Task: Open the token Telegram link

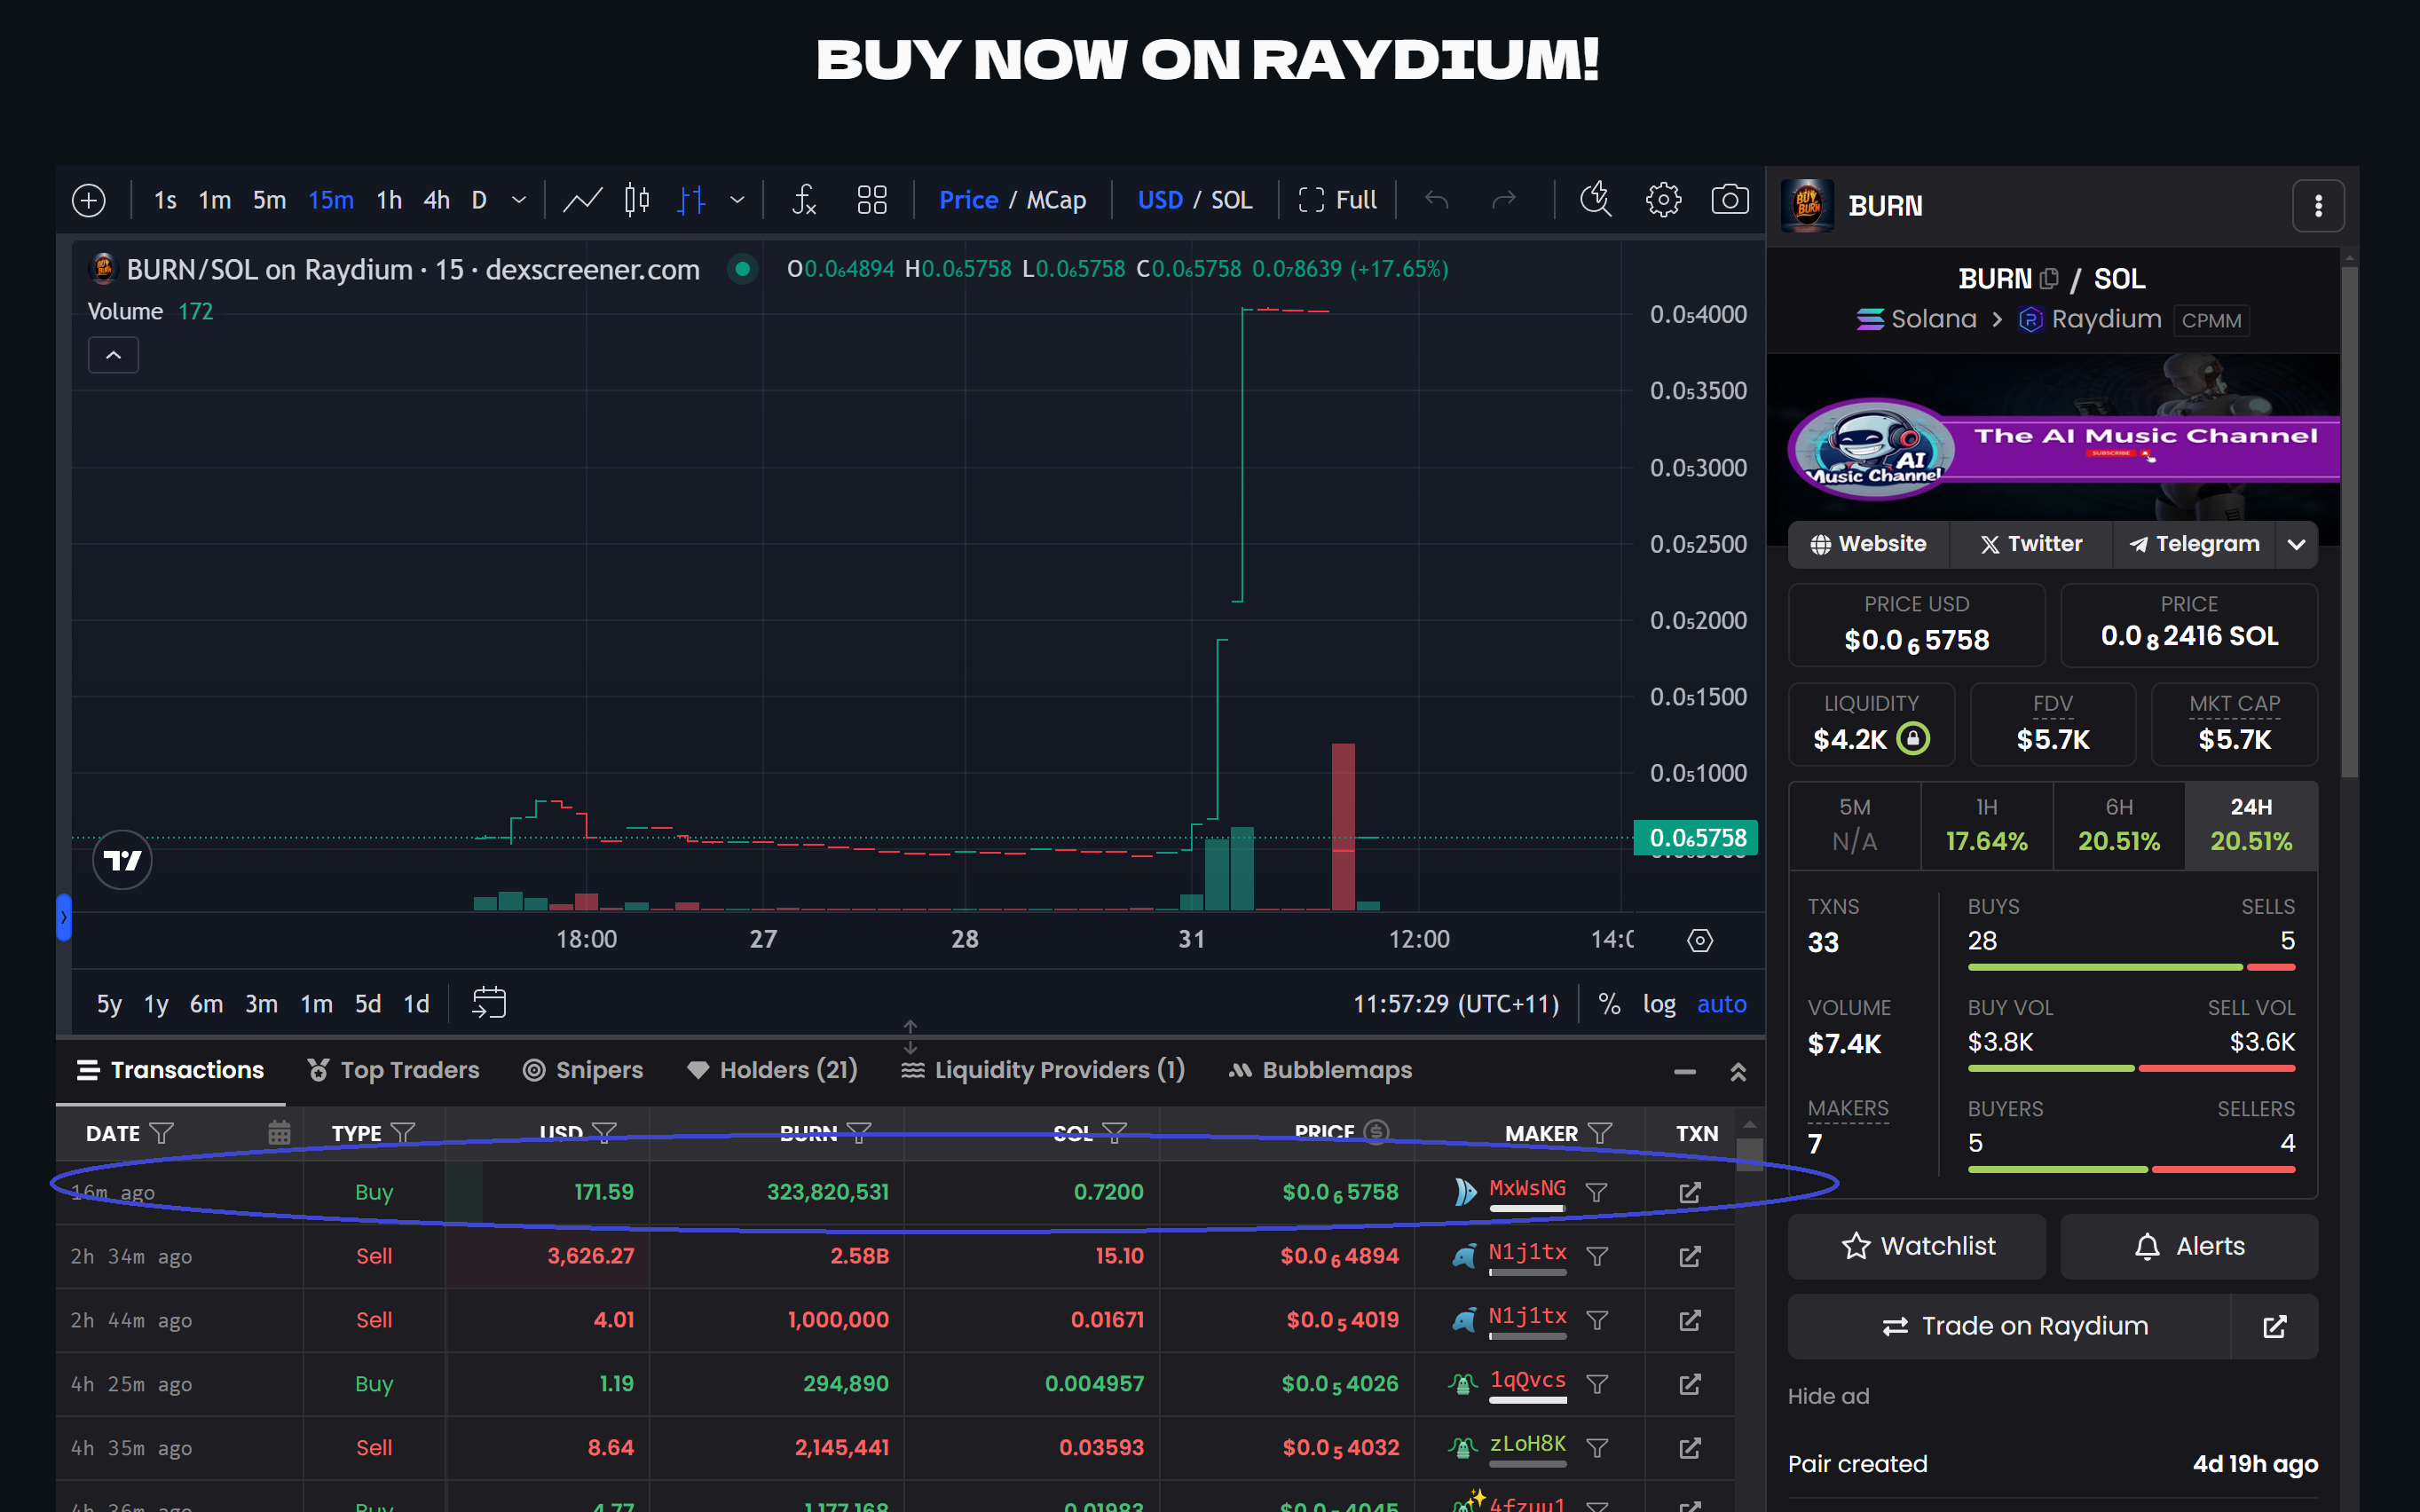Action: [x=2194, y=544]
